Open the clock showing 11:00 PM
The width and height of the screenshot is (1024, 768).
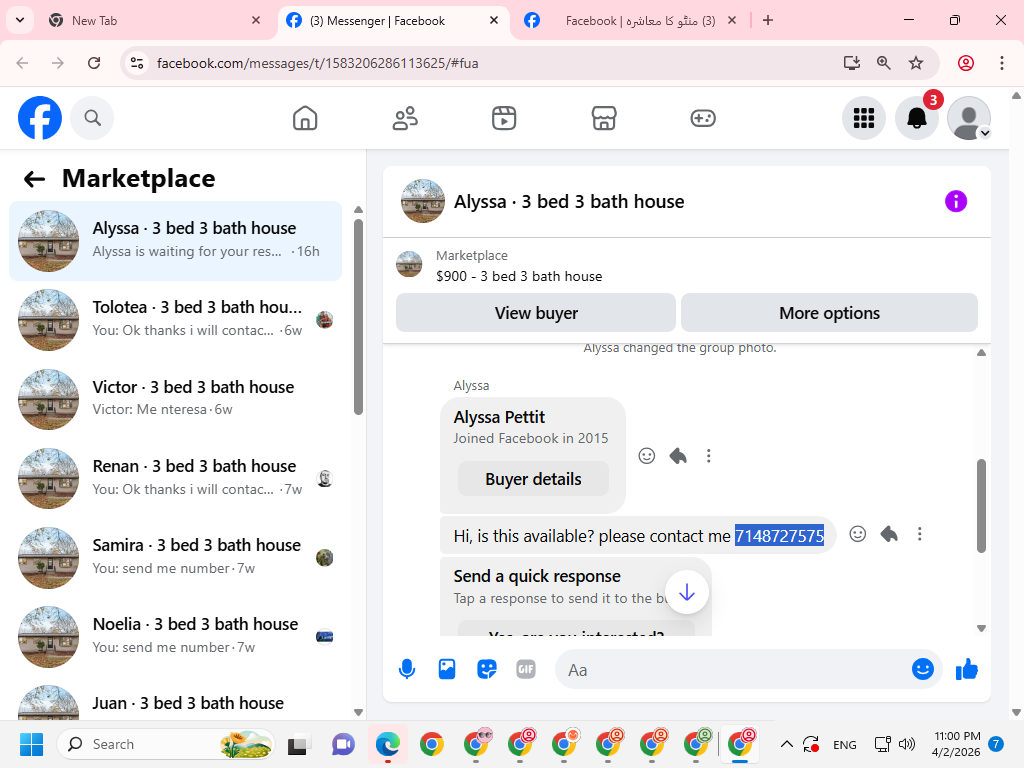coord(956,744)
